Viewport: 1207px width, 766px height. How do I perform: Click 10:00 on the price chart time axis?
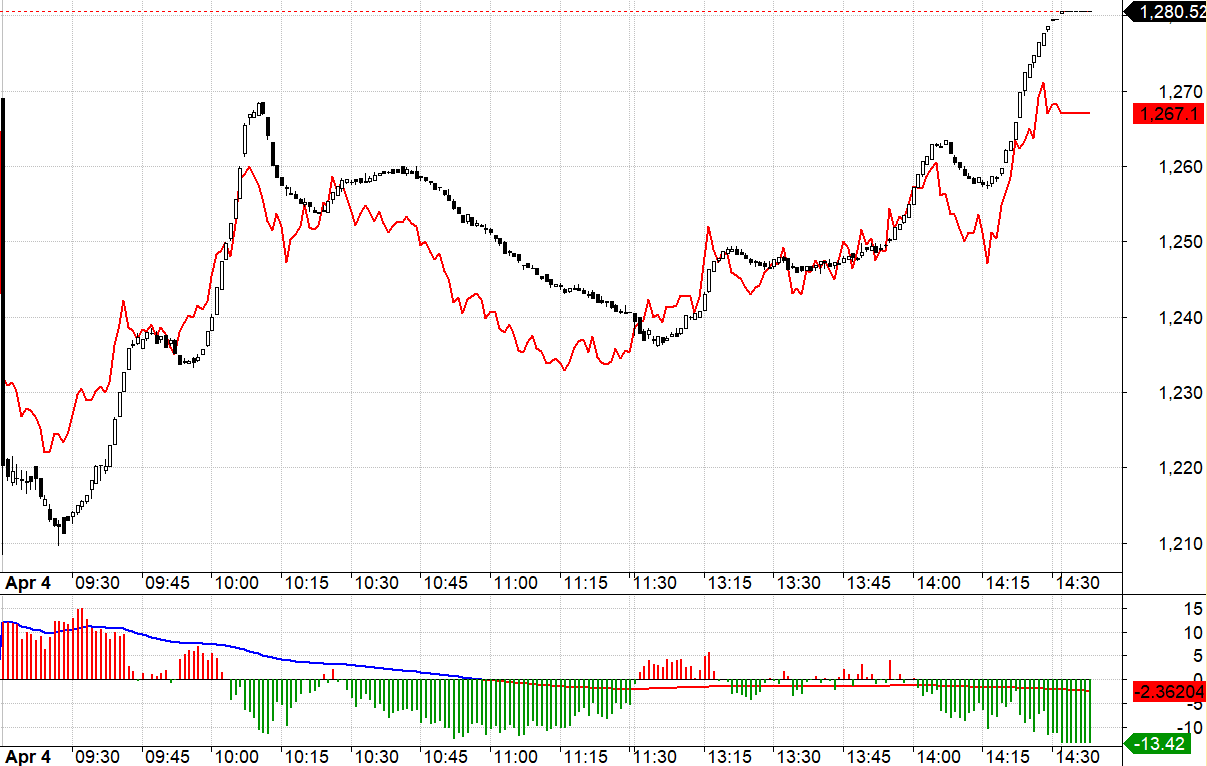(x=236, y=583)
